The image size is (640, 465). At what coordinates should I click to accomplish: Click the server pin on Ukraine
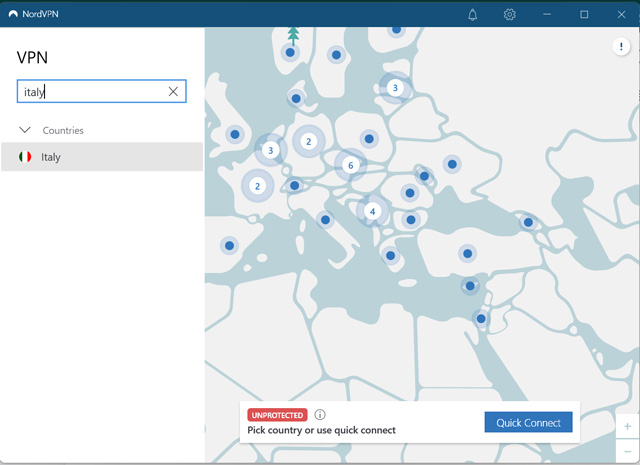tap(452, 164)
